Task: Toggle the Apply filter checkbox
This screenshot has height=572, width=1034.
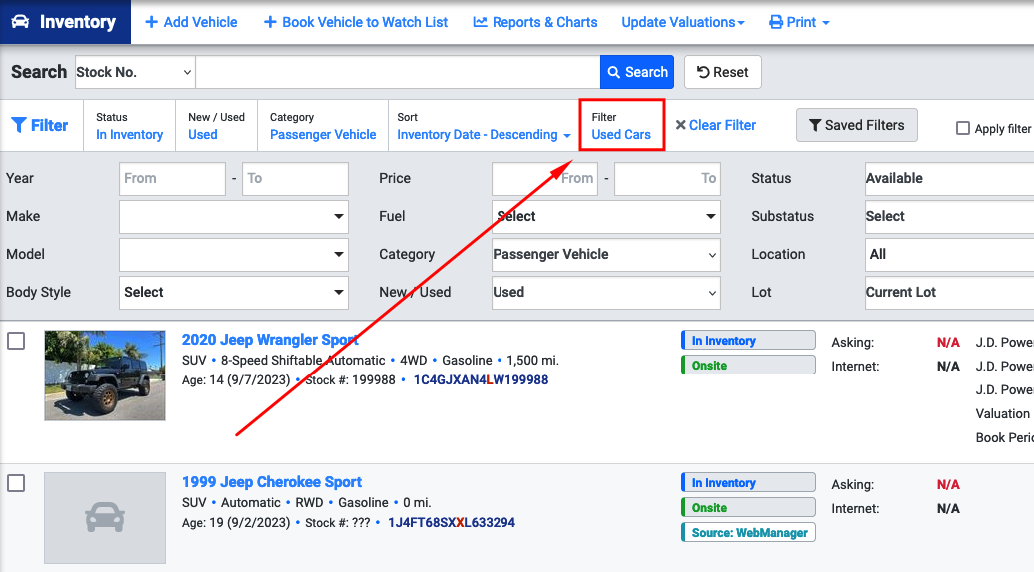Action: (963, 128)
